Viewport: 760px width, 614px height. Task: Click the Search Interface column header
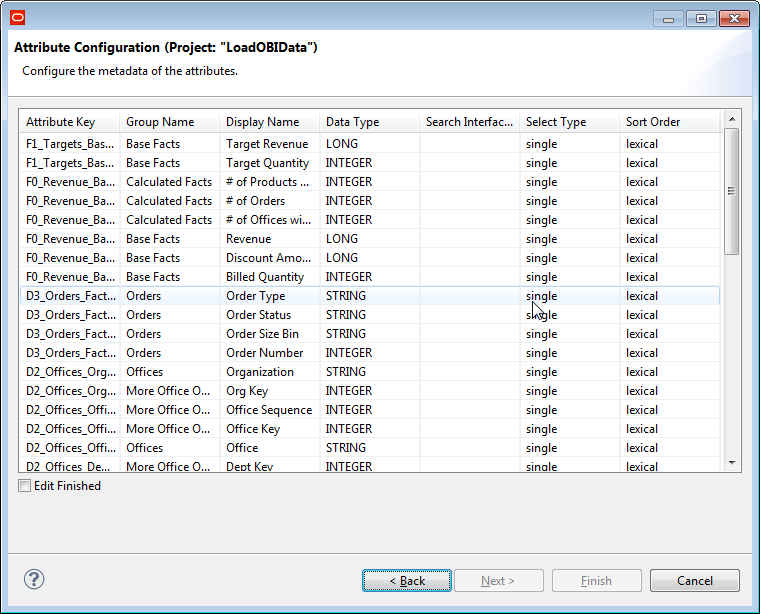click(x=469, y=122)
